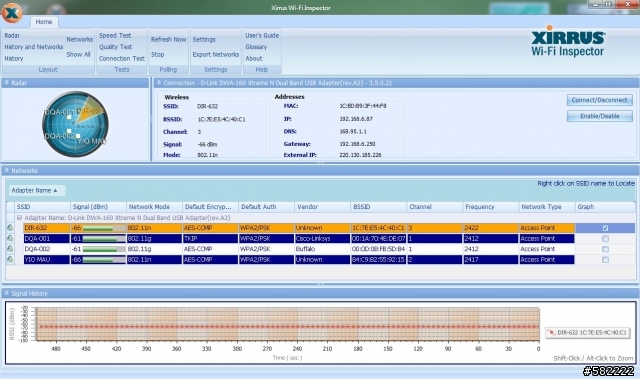This screenshot has width=640, height=379.
Task: Check the DQA-002 graph checkbox
Action: [605, 249]
